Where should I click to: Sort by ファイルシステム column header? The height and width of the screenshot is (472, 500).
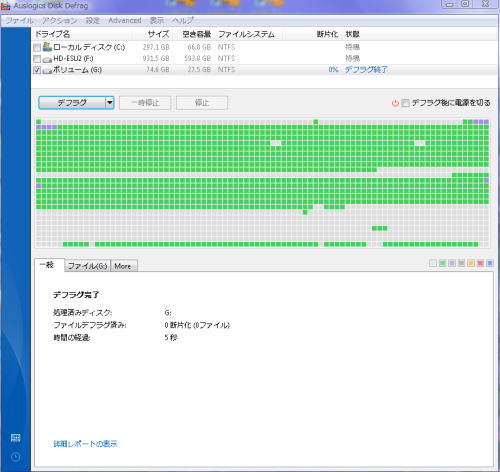[246, 34]
